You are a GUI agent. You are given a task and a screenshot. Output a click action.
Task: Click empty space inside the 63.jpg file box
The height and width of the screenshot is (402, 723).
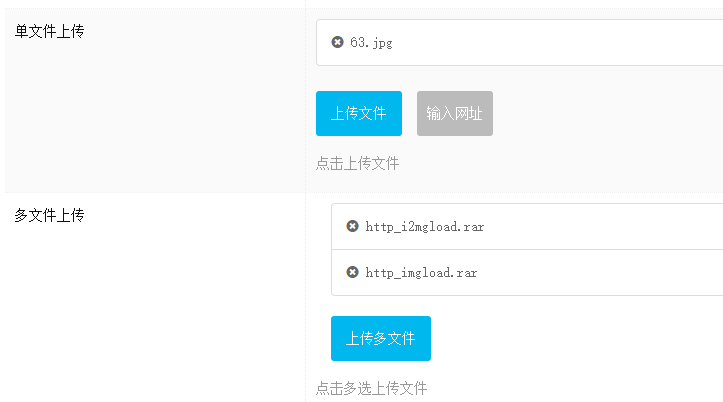553,42
